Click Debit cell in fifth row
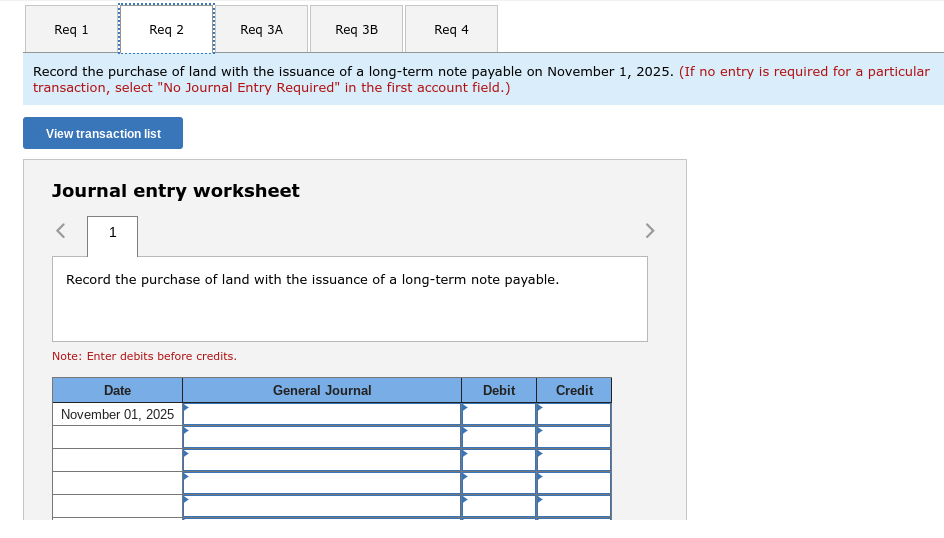 [498, 506]
